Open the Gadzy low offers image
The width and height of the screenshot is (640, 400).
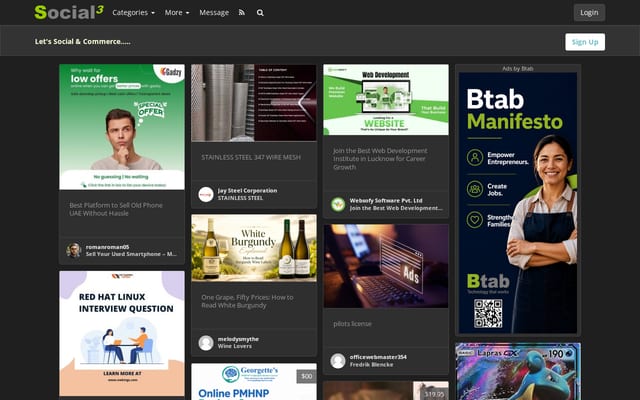click(122, 127)
